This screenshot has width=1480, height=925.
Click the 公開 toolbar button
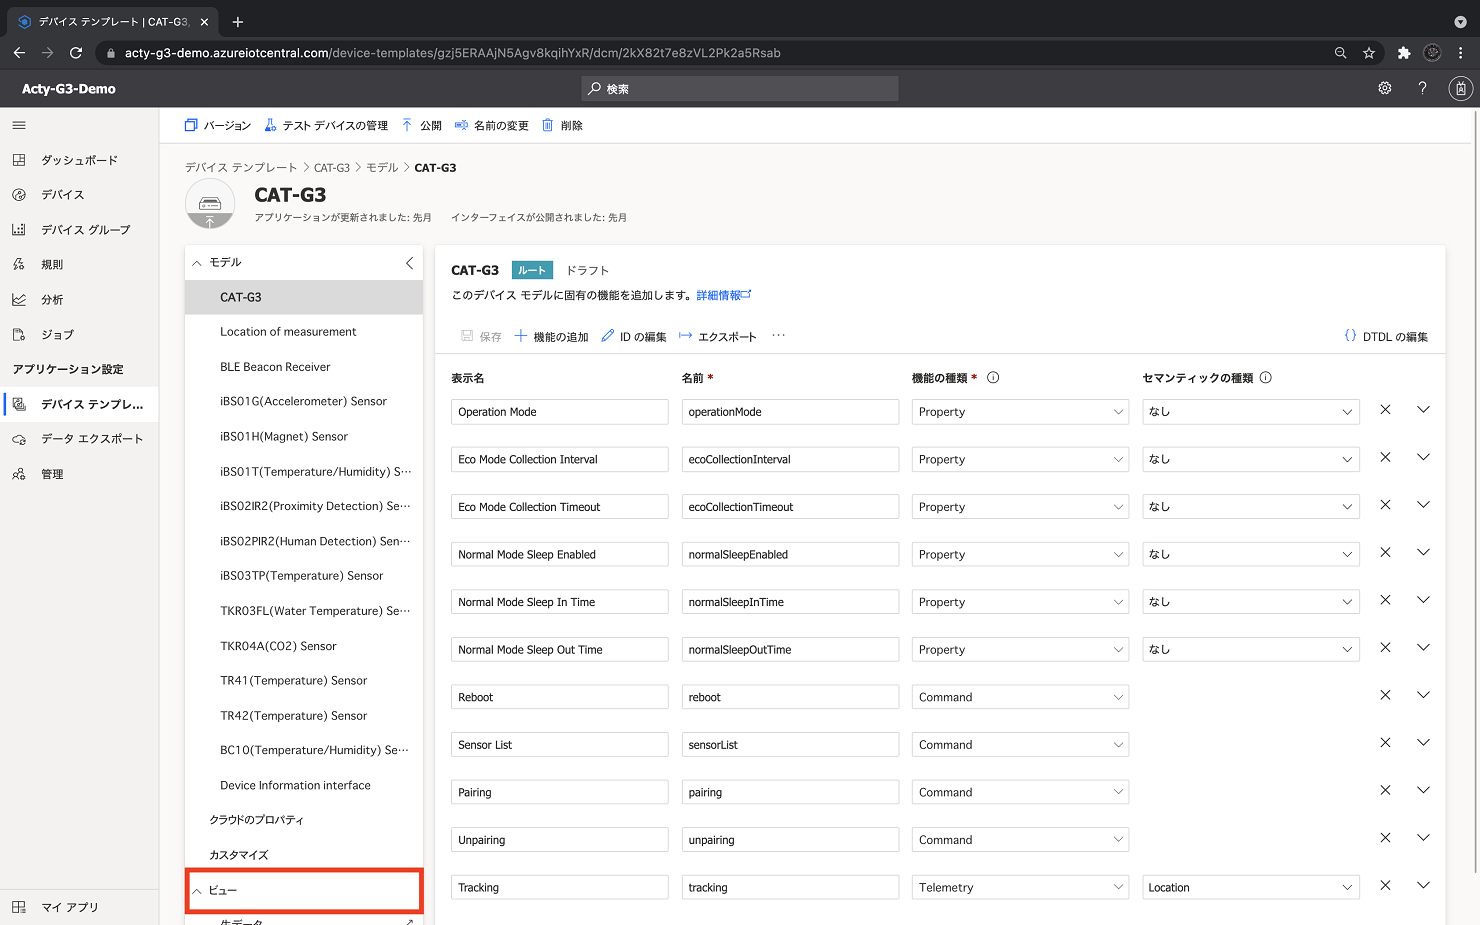pos(421,125)
